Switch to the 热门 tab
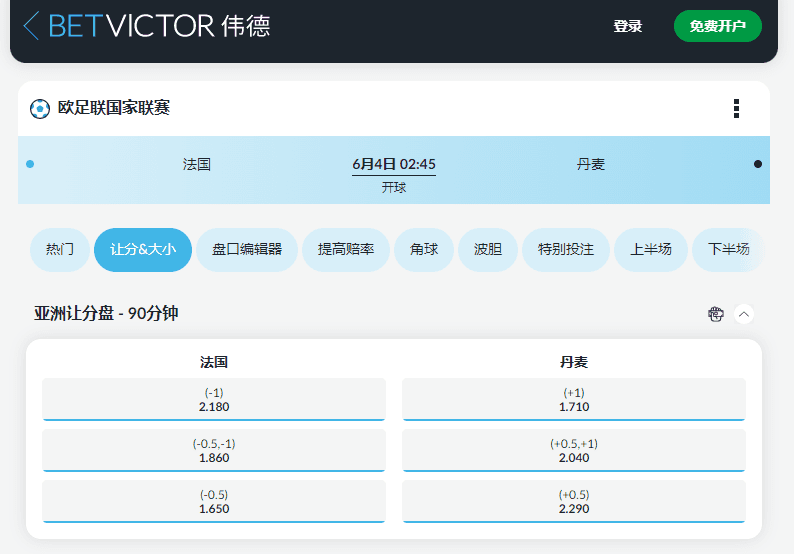The image size is (794, 554). (60, 250)
